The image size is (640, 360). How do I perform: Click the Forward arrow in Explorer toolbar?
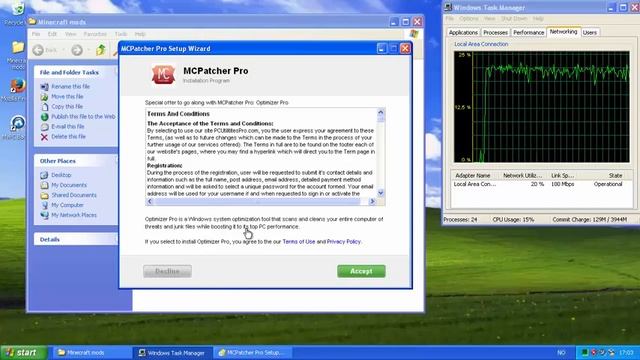77,50
